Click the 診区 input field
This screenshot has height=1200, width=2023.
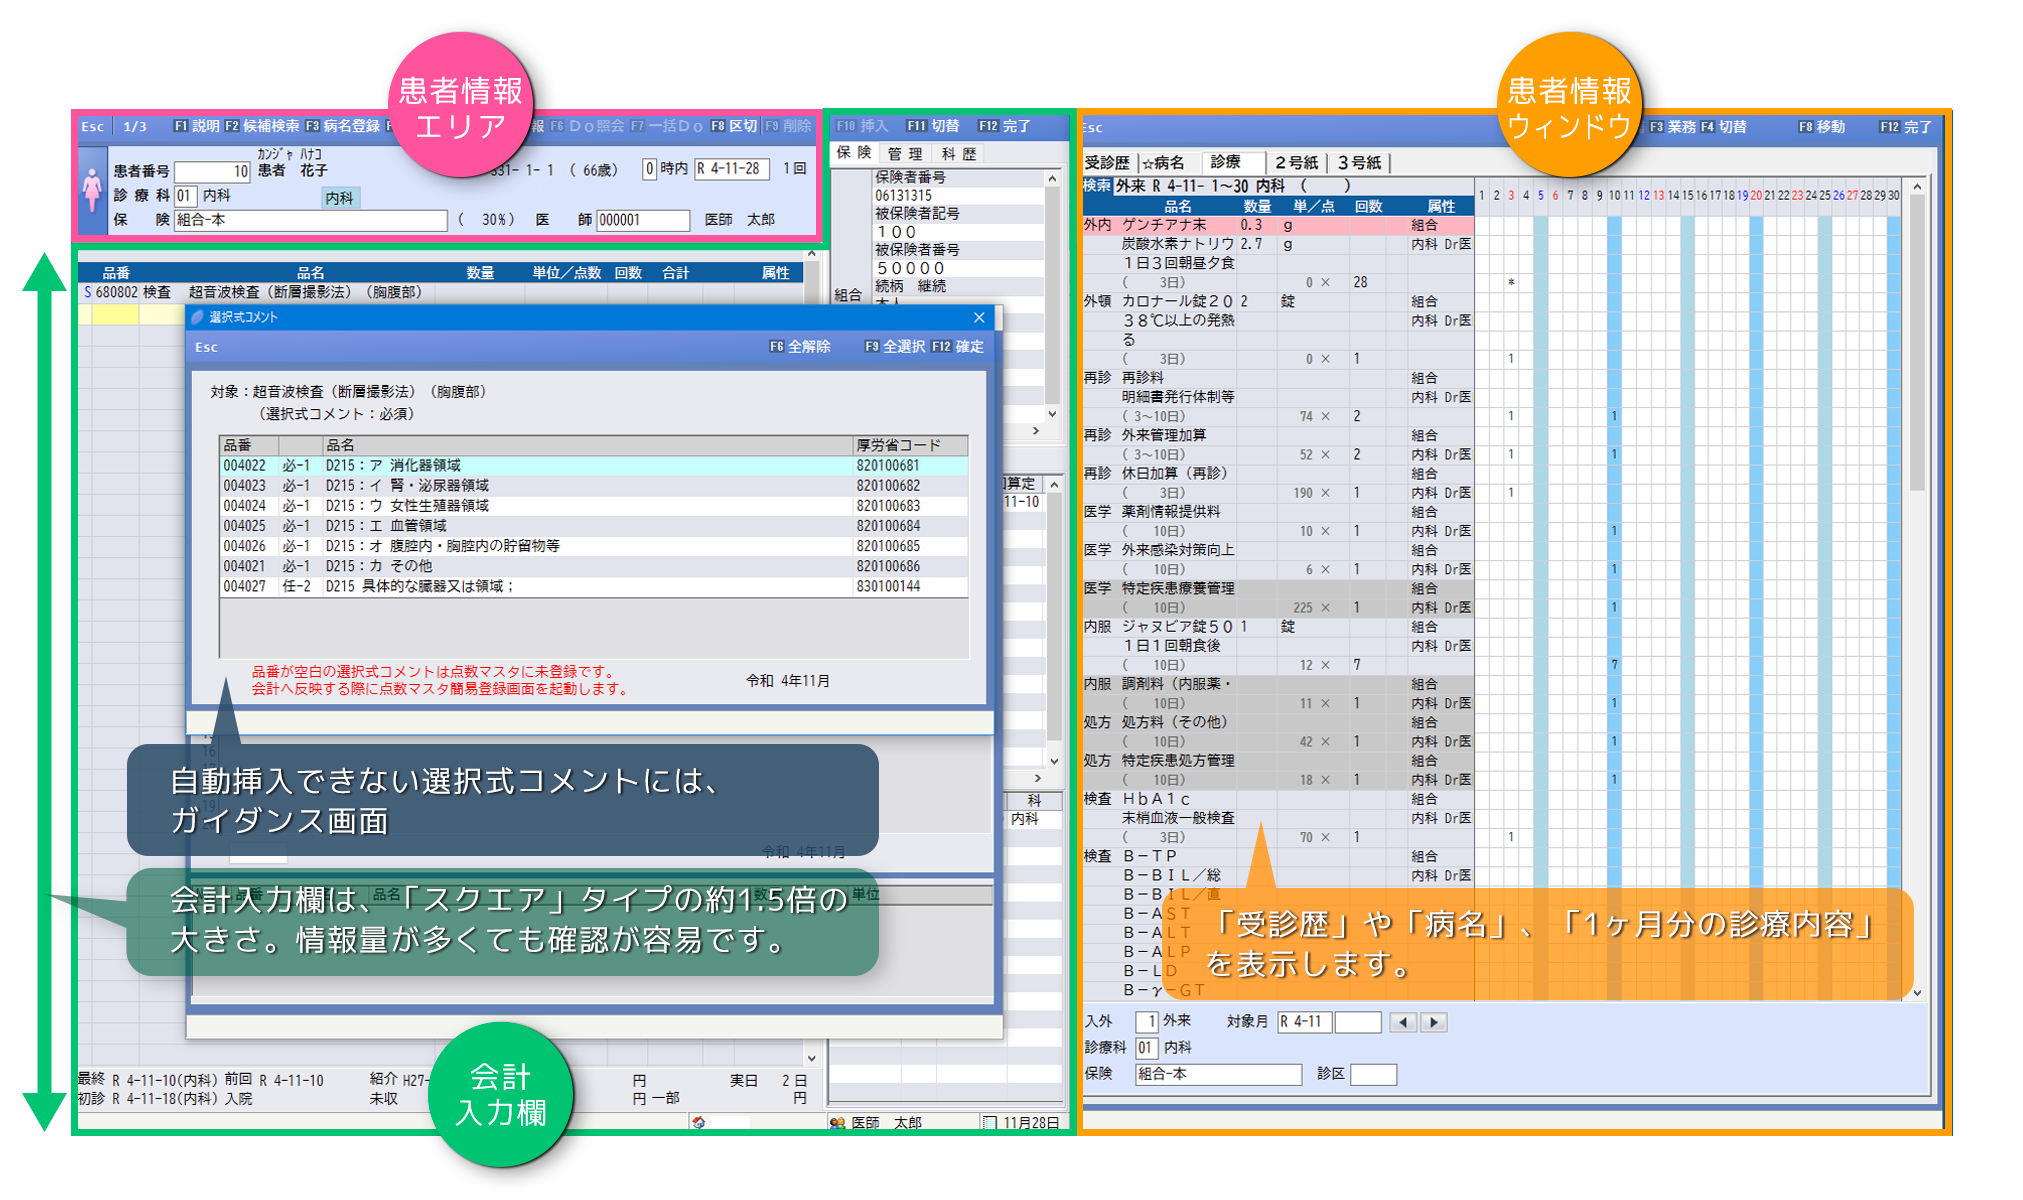pyautogui.click(x=1373, y=1075)
